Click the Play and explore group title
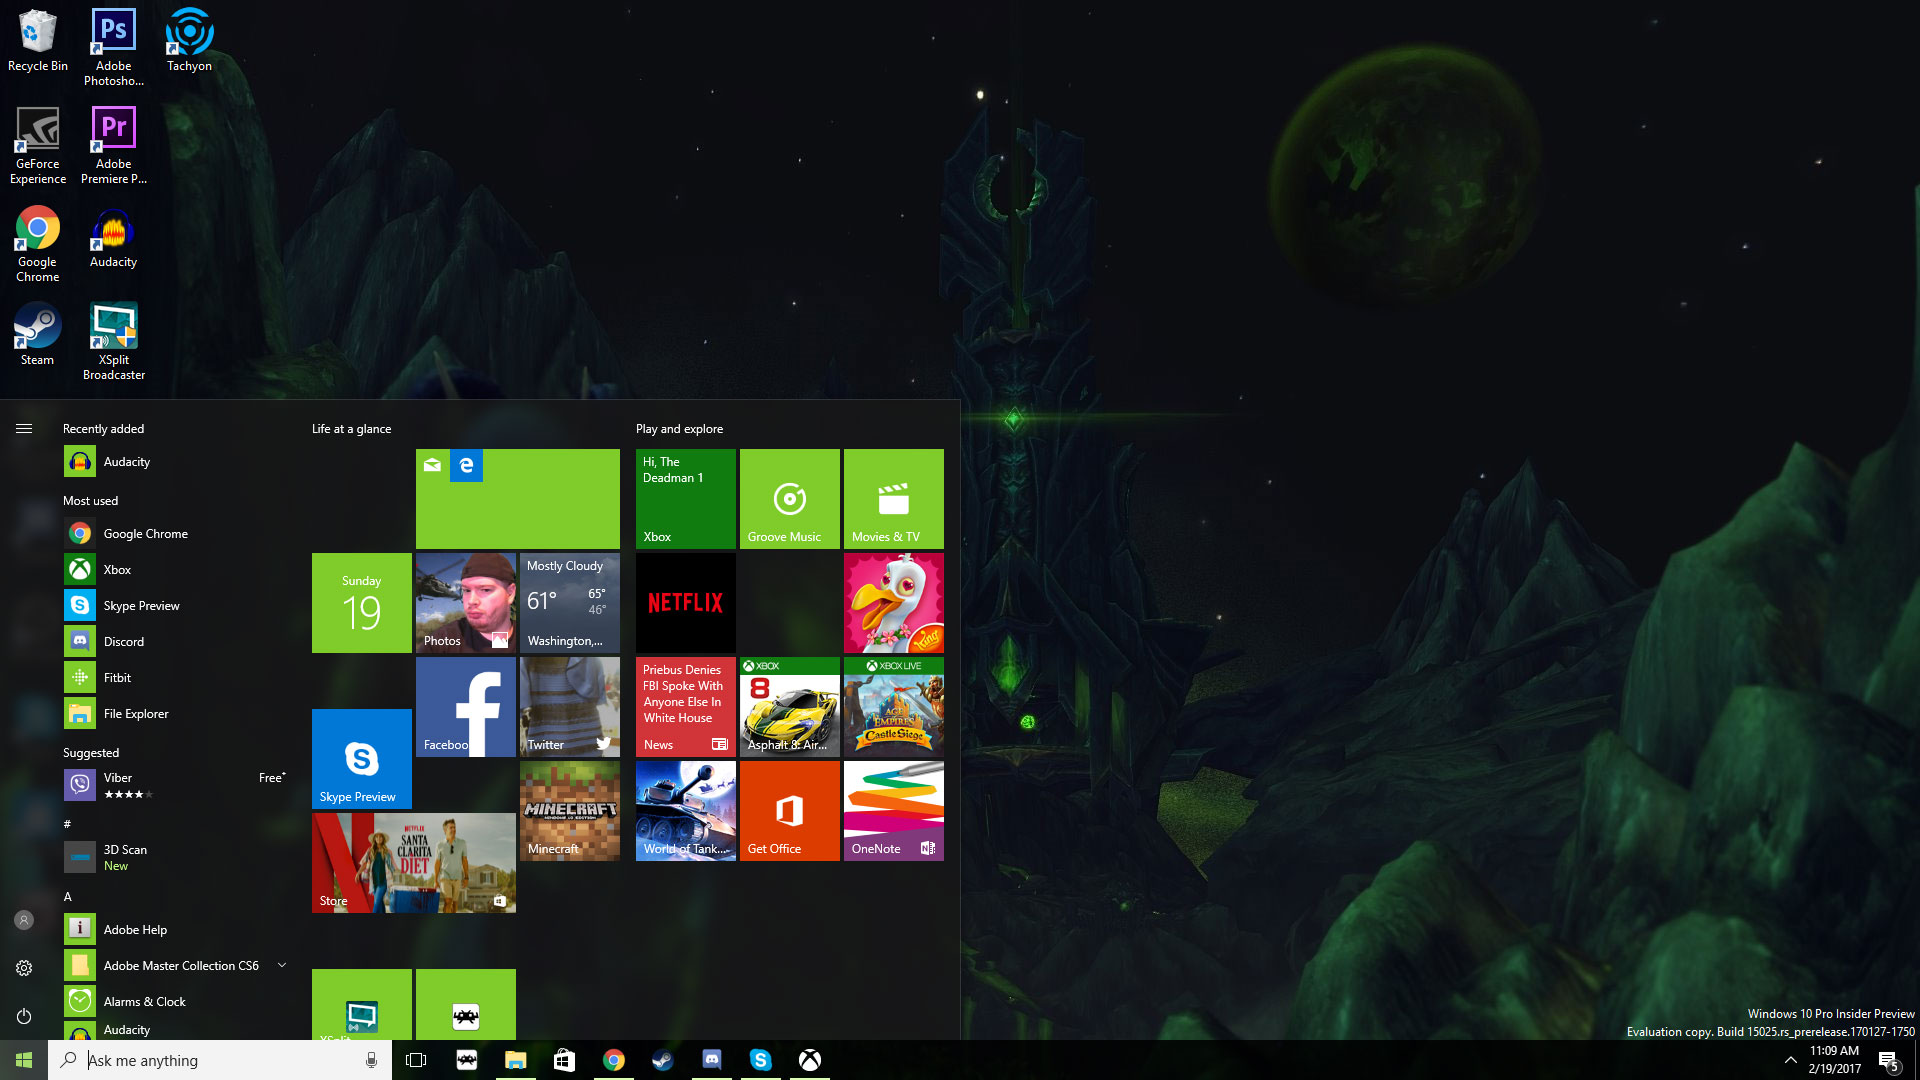Screen dimensions: 1920x1080 click(679, 429)
